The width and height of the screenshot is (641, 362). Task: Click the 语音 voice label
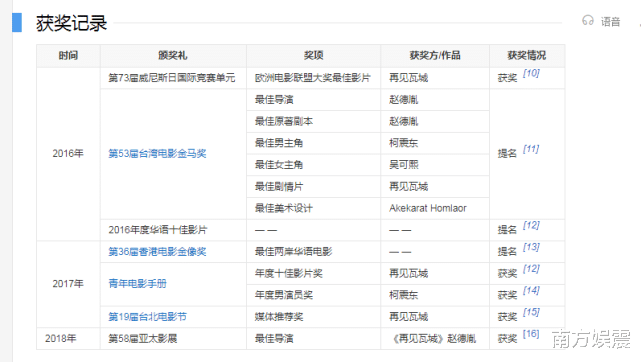tap(610, 22)
